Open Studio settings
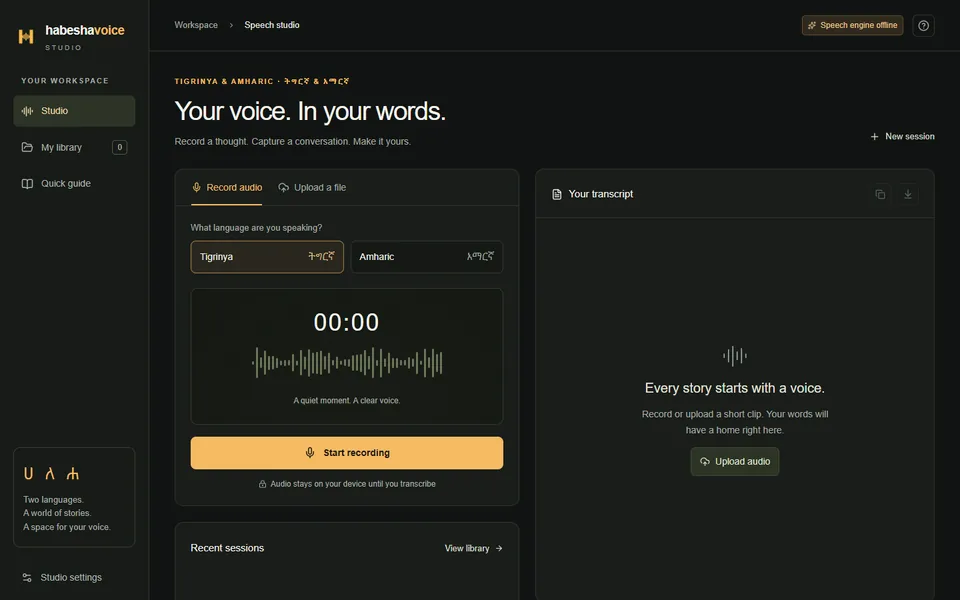 [x=62, y=577]
